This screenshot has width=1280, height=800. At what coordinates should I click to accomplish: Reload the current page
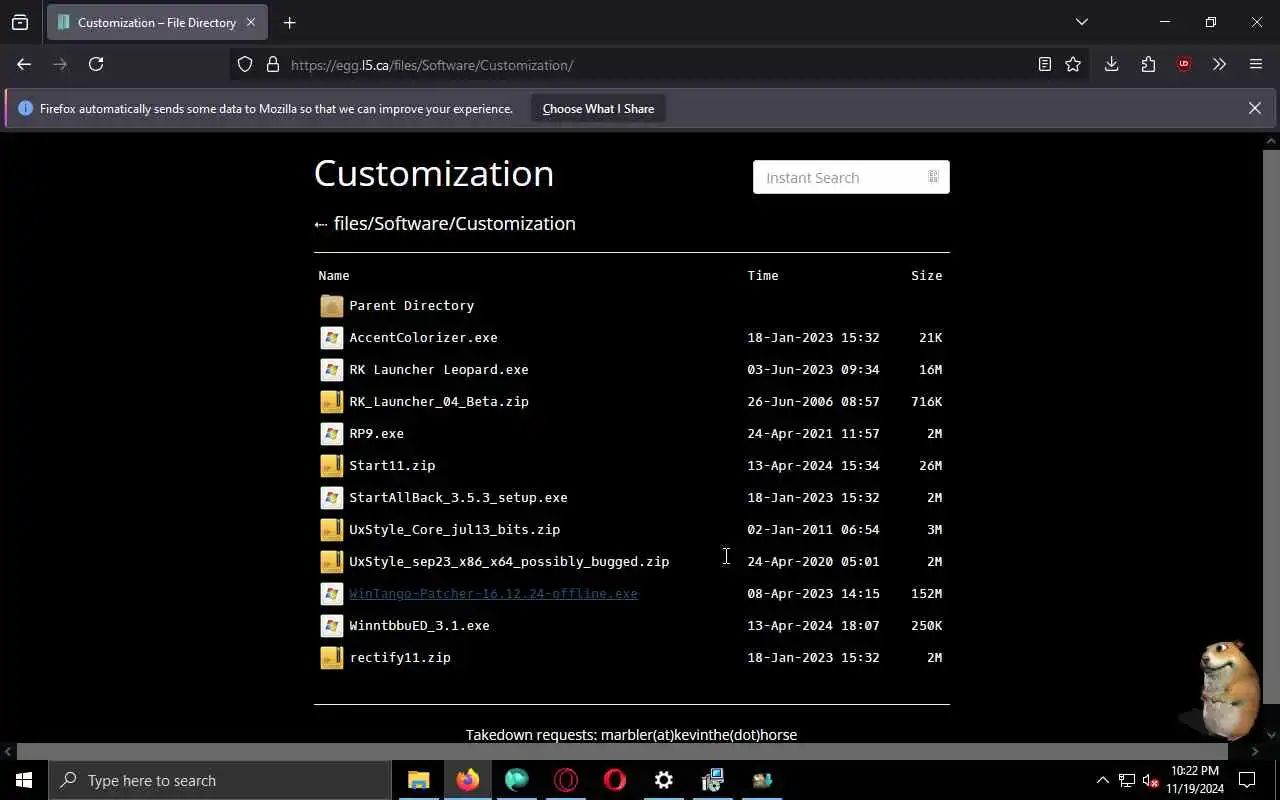pyautogui.click(x=96, y=64)
